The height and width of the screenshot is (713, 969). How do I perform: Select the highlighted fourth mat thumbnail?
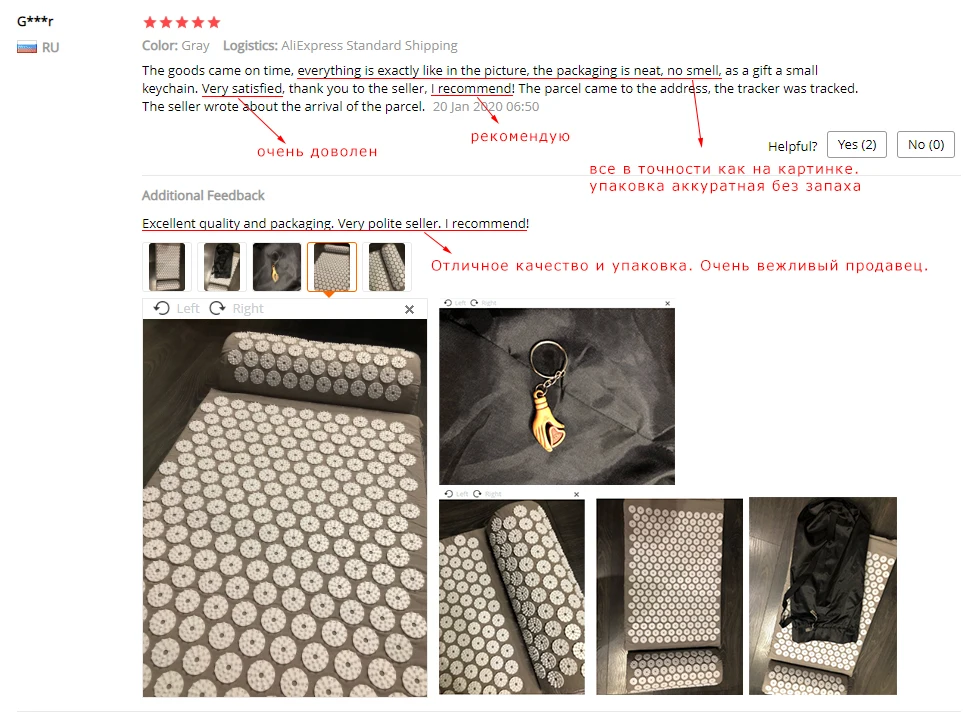click(x=332, y=267)
